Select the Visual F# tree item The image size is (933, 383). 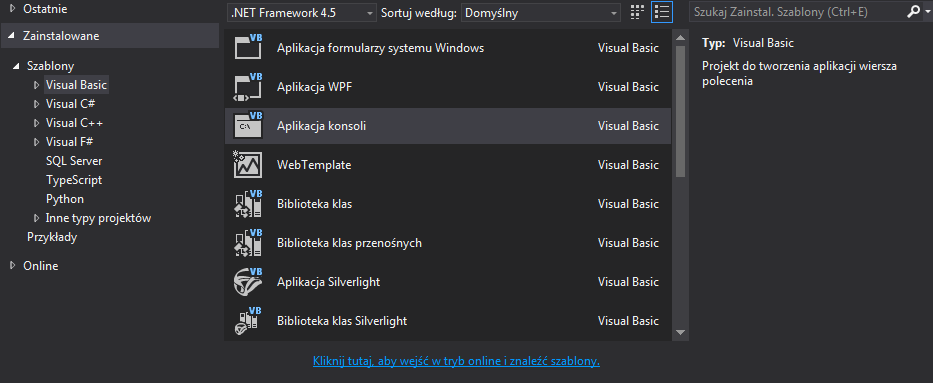coord(70,142)
